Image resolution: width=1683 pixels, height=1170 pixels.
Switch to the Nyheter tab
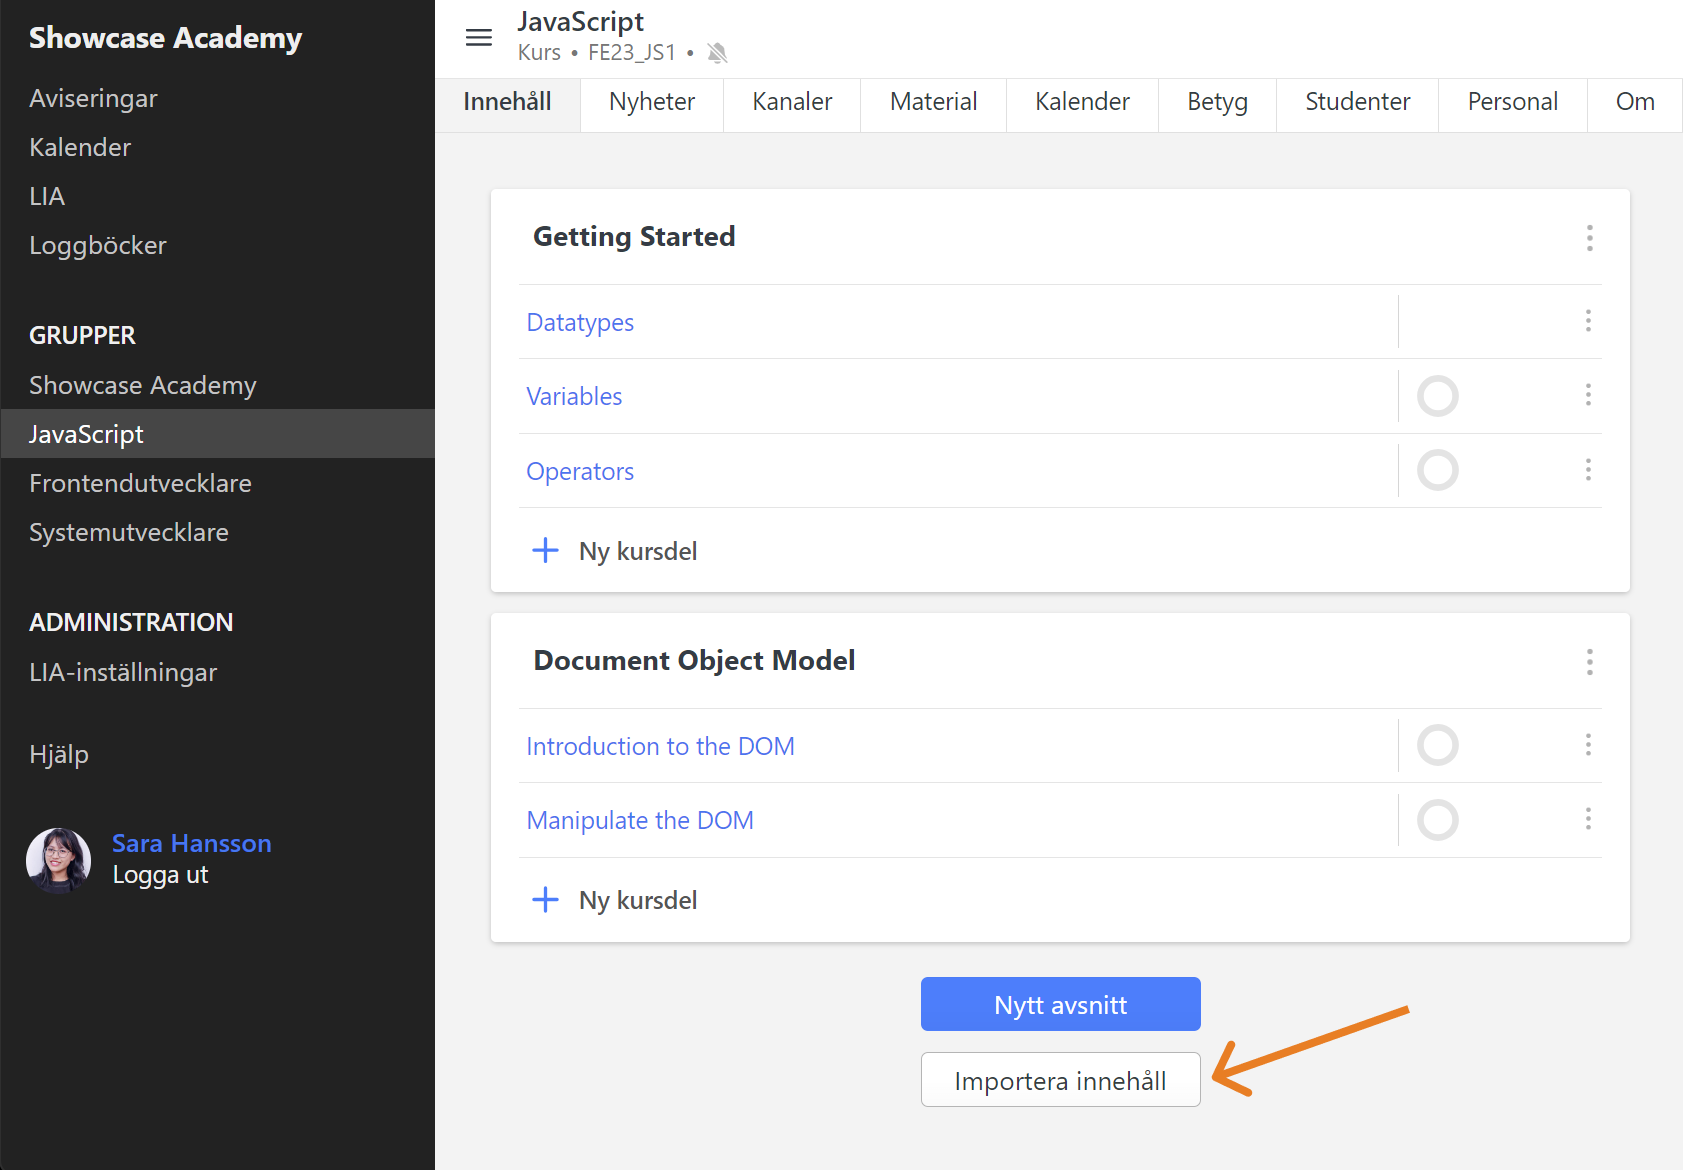pos(651,102)
